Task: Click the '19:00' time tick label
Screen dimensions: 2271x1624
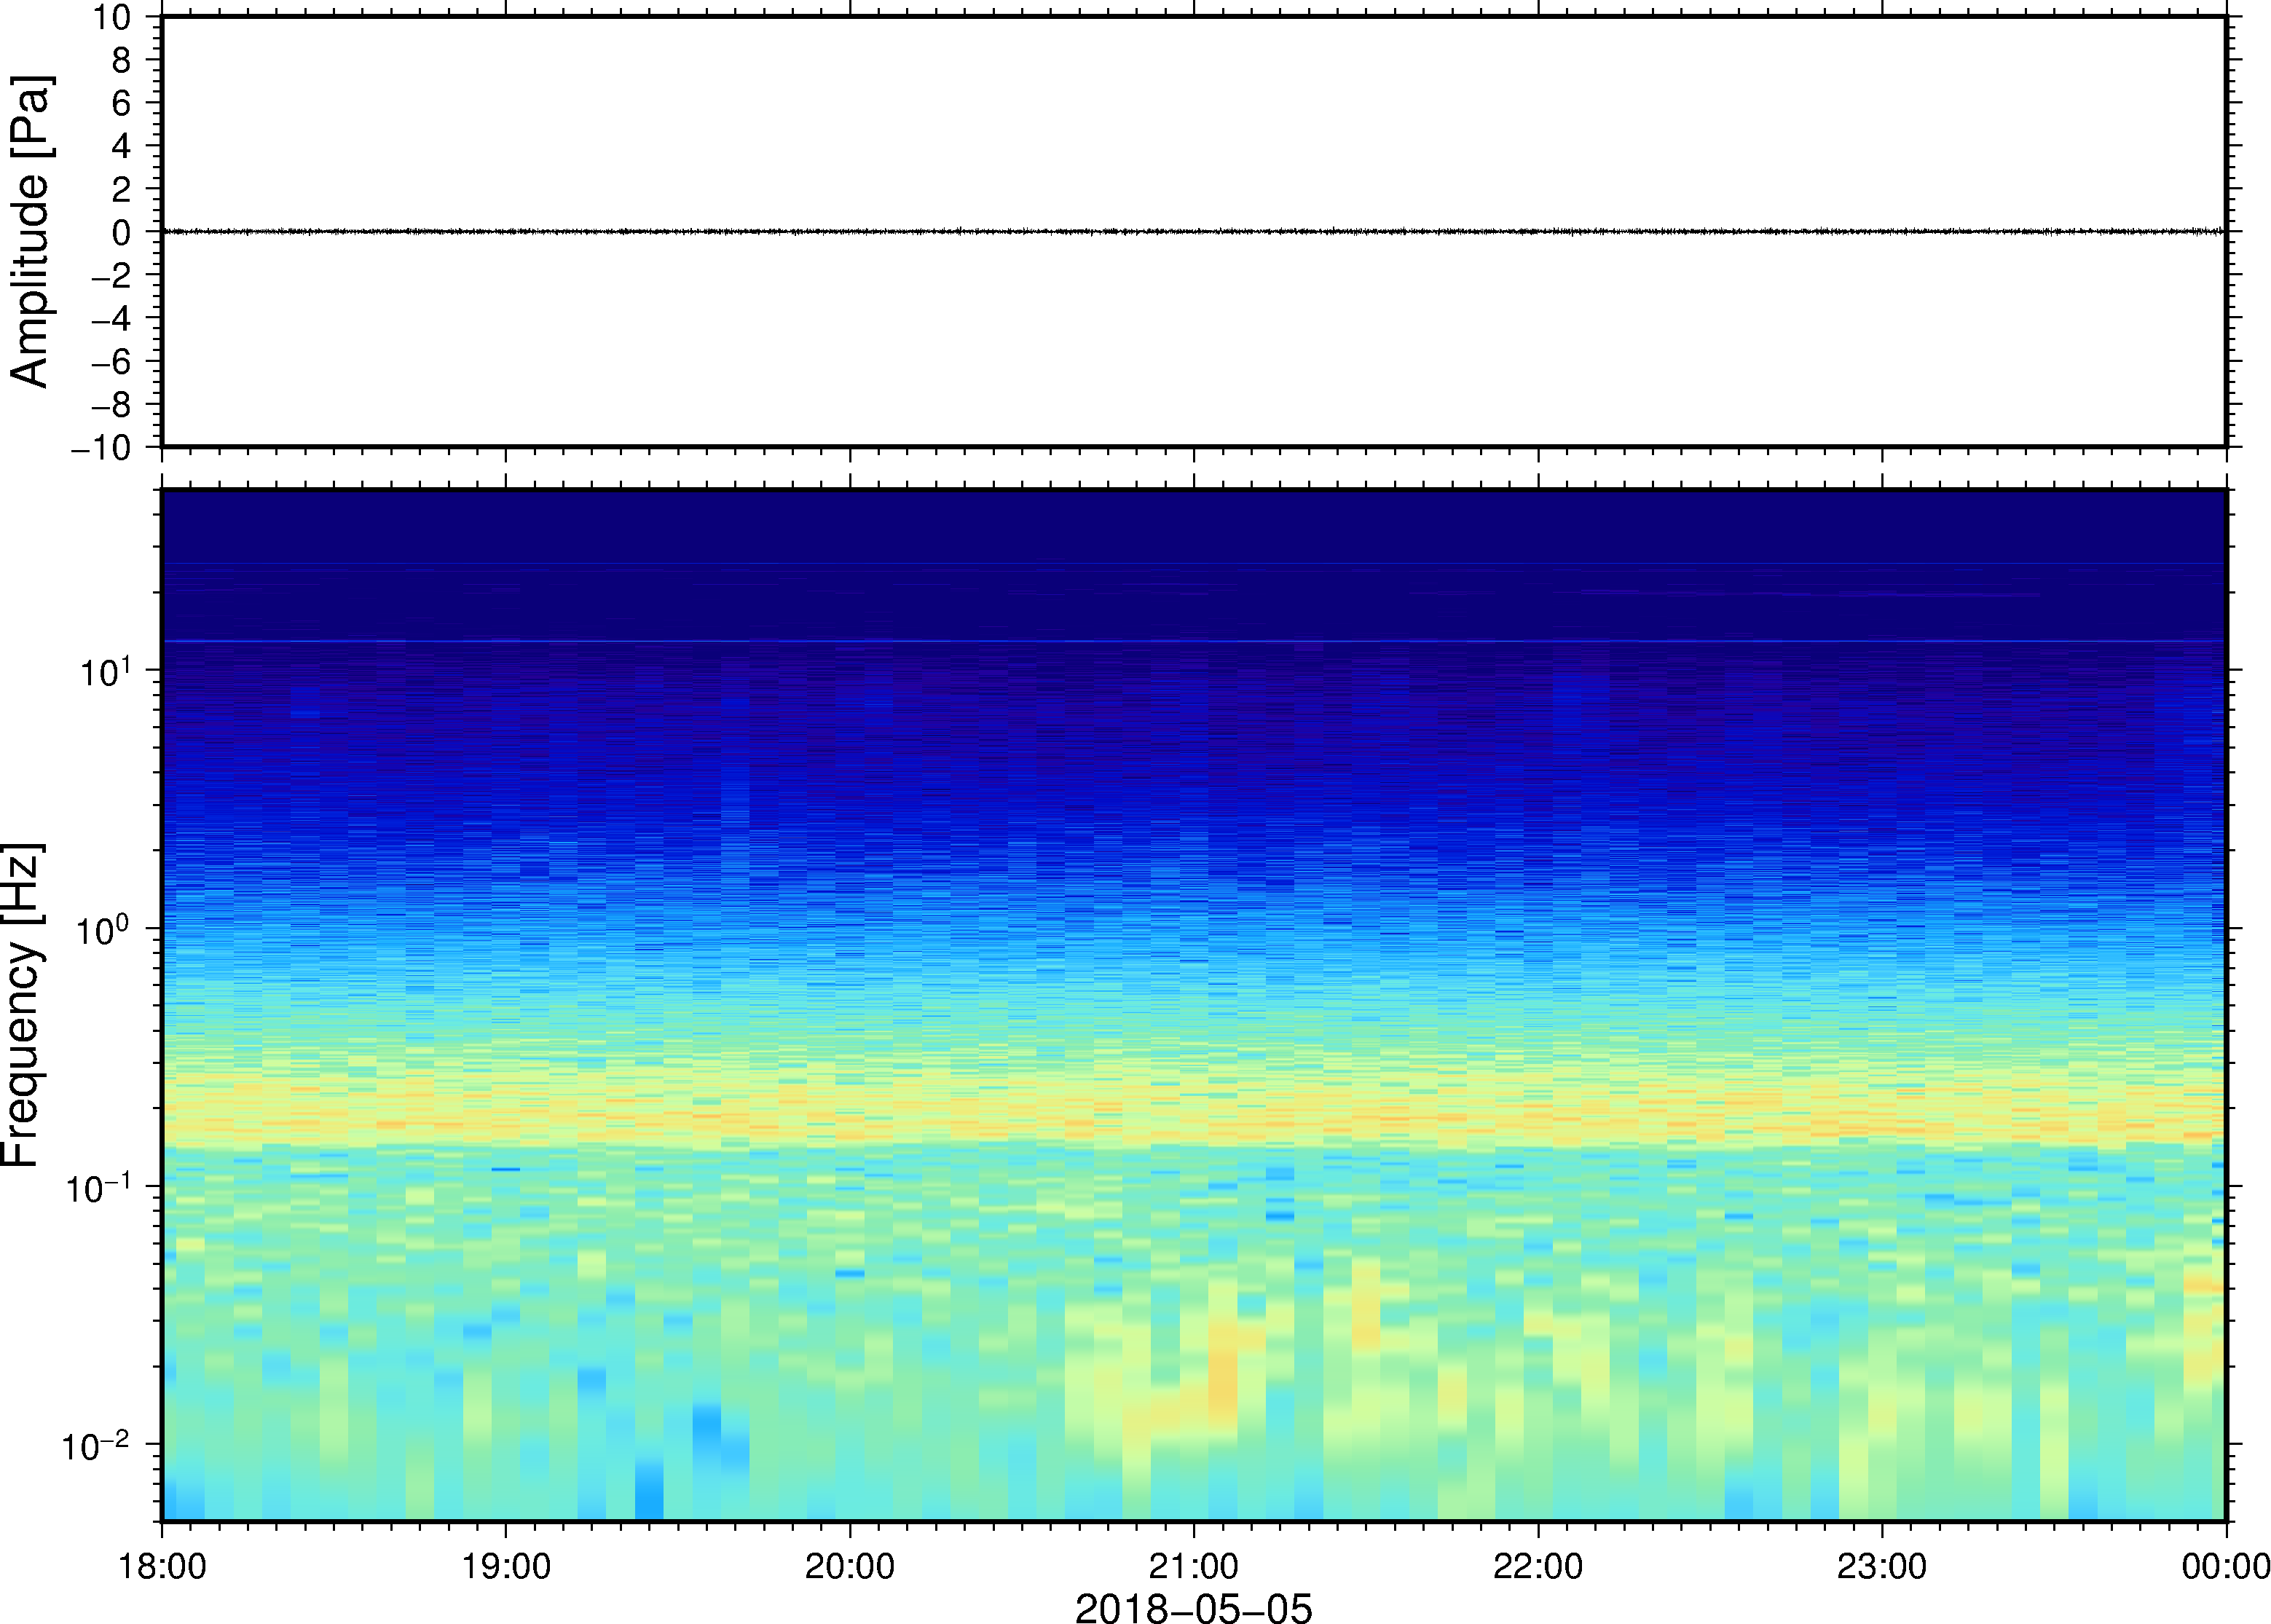Action: click(x=506, y=1566)
